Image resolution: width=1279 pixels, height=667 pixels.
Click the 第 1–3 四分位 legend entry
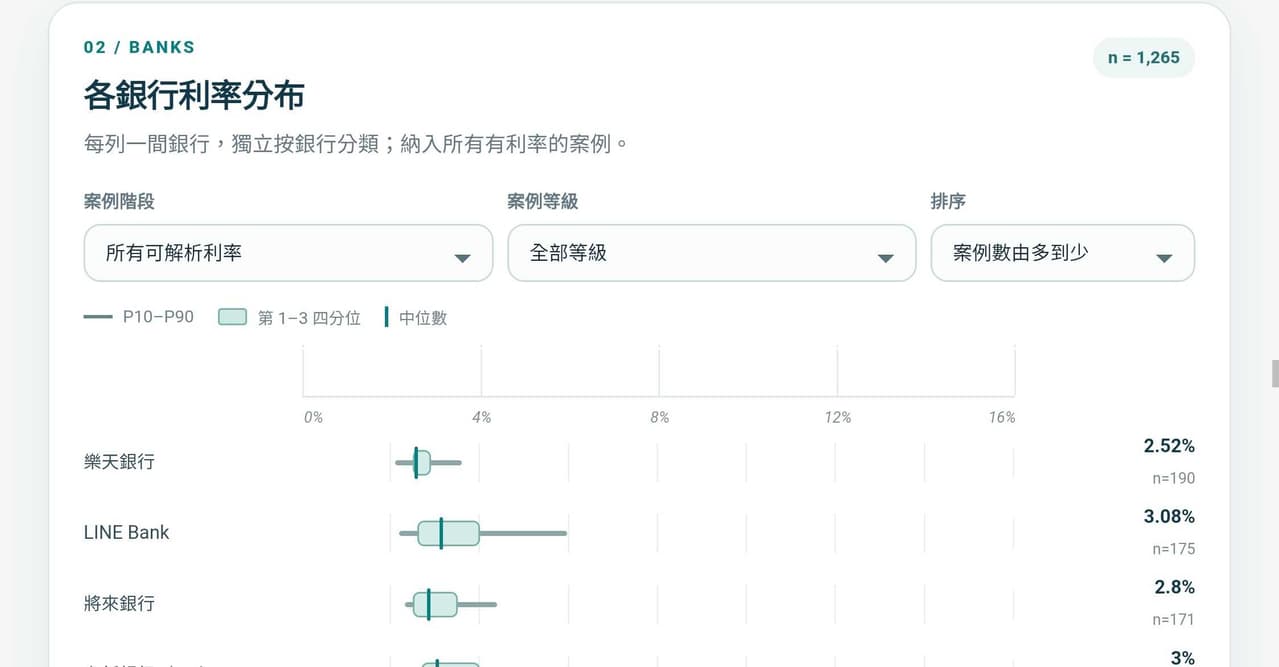pos(289,318)
